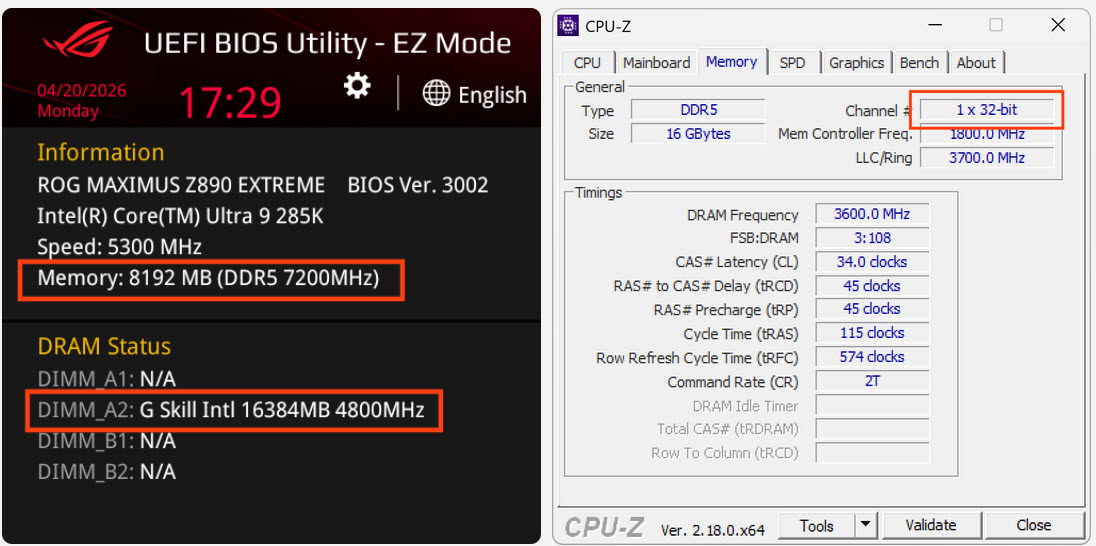Click BIOS Ver. 3002 text
Screen dimensions: 1096x546
tap(418, 185)
